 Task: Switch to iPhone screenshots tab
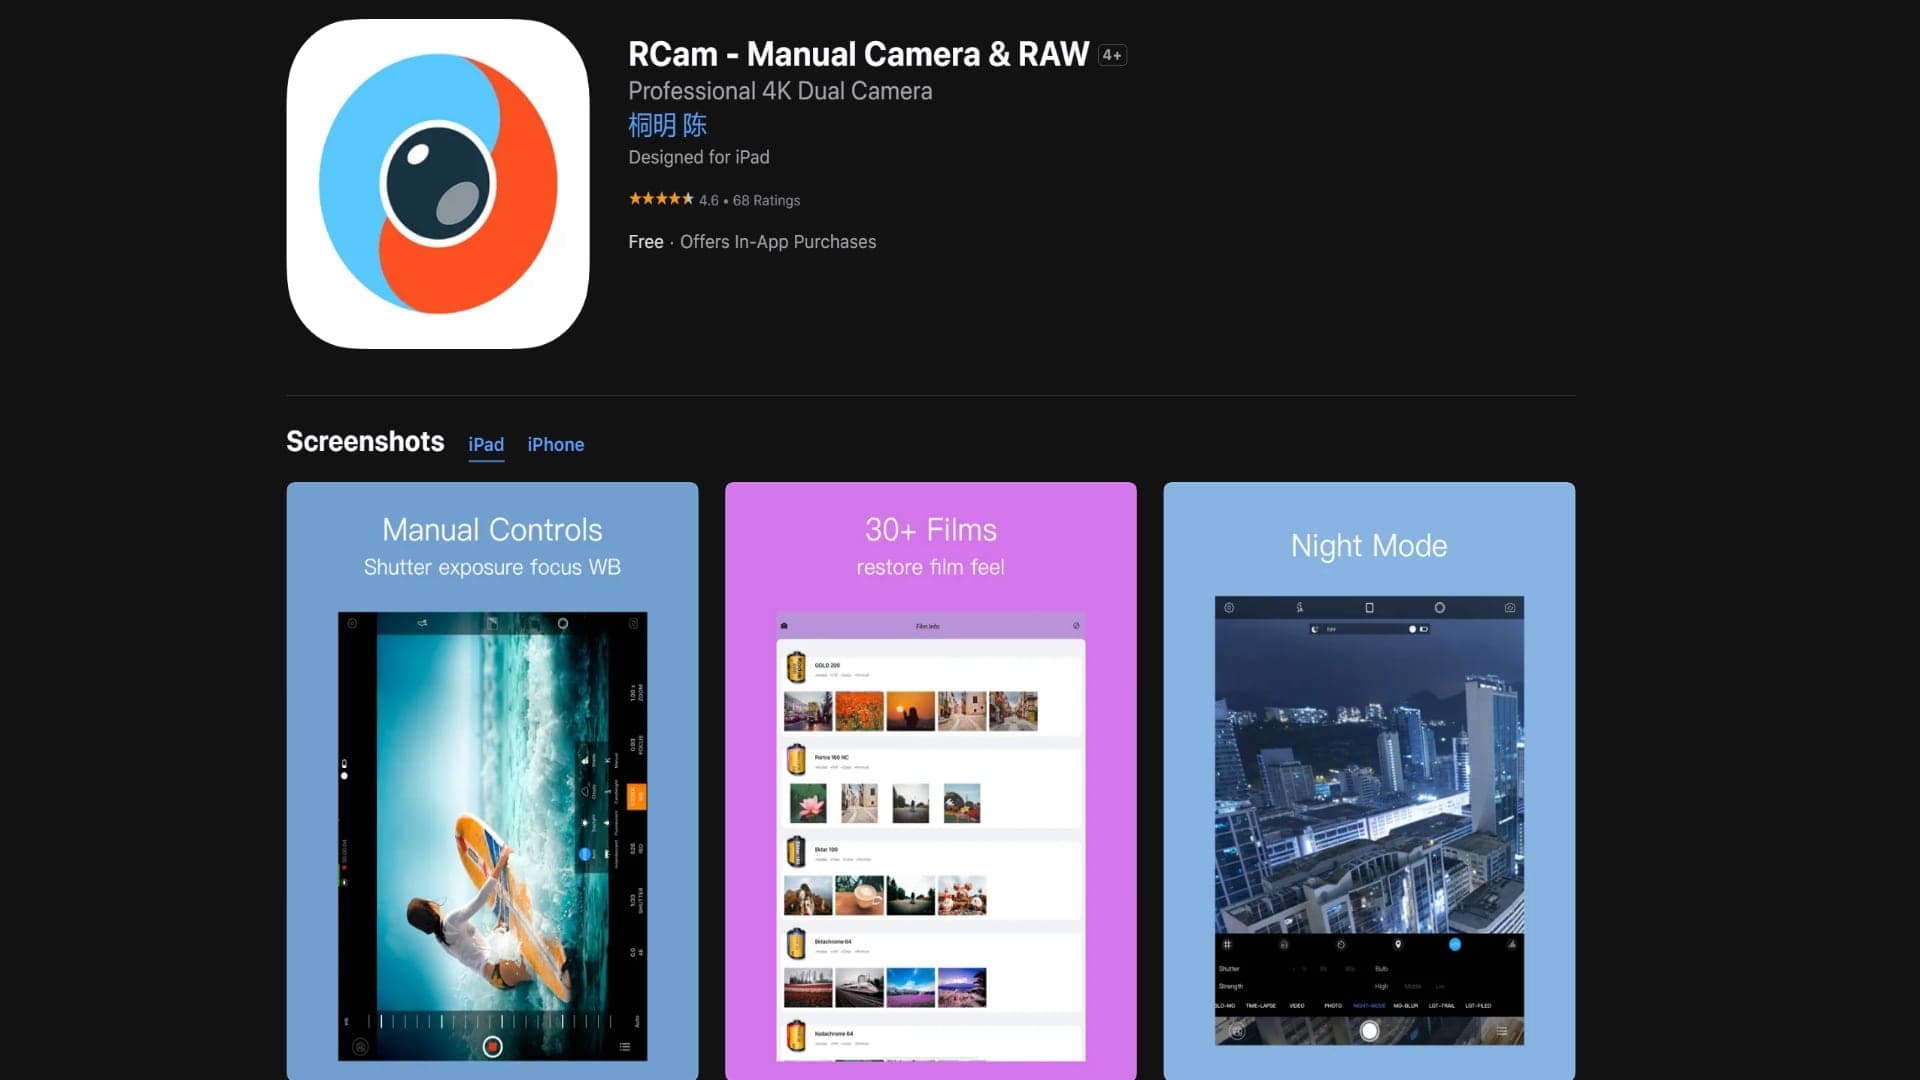click(x=555, y=444)
